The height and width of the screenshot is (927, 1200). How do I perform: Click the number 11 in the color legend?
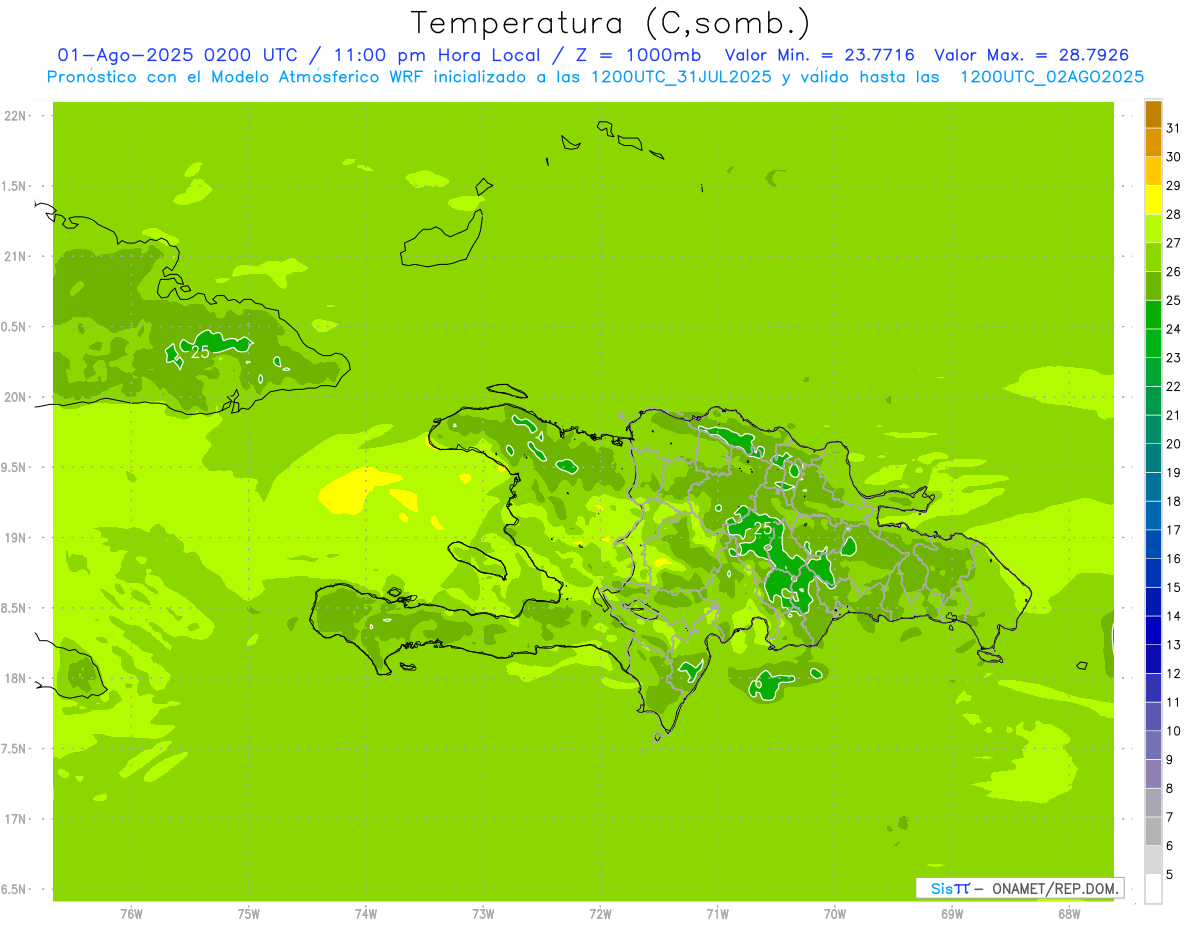1174,702
